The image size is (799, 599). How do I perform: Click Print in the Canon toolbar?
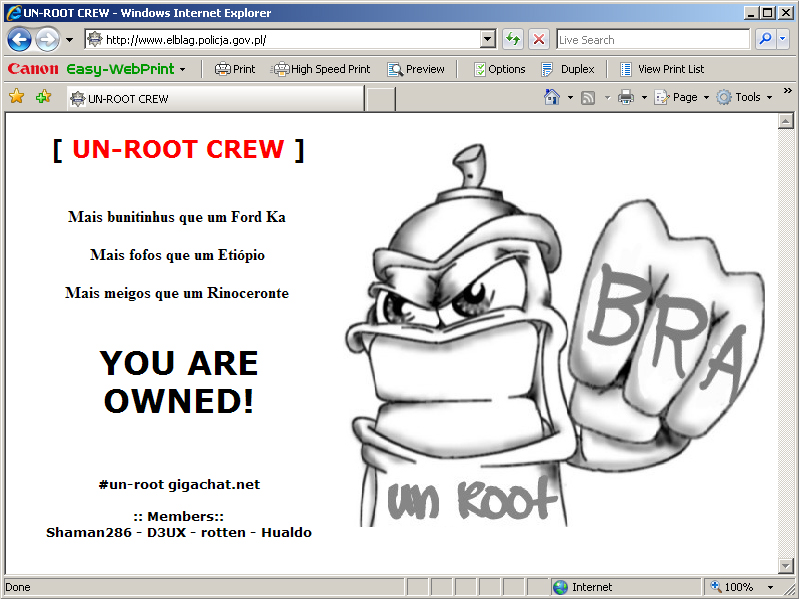235,69
